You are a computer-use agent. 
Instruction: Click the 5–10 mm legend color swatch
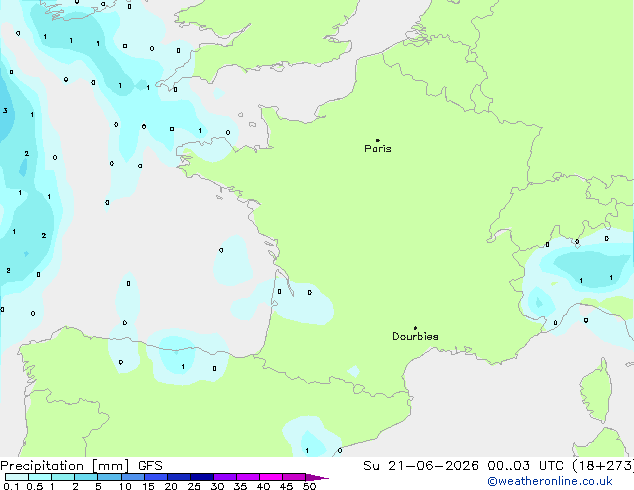click(110, 477)
